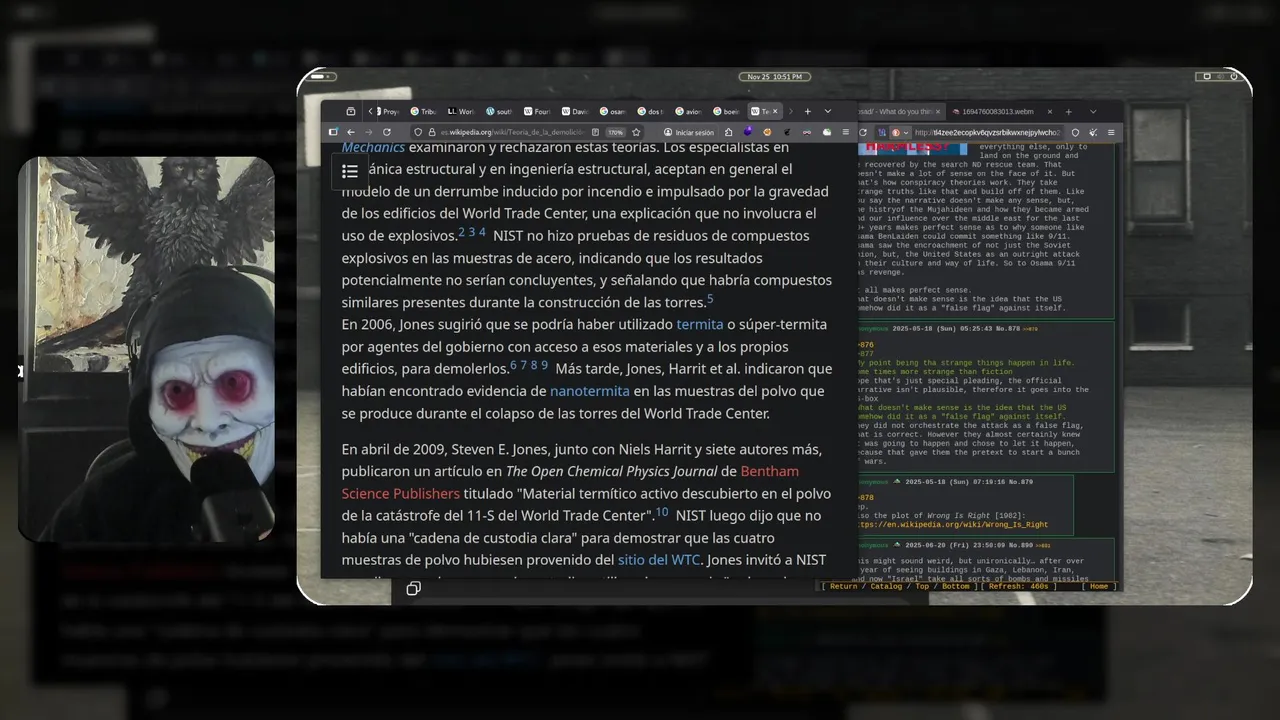Click the onion URL address field
The height and width of the screenshot is (720, 1280).
(988, 132)
